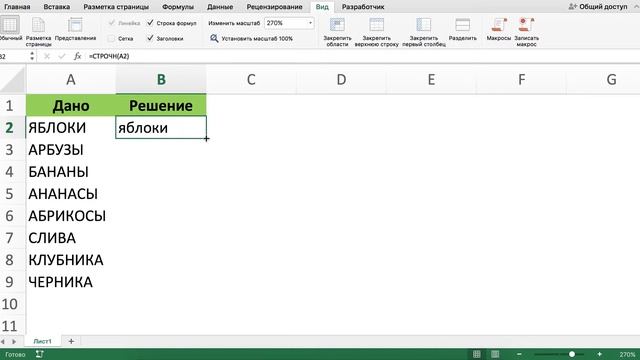Toggle the Gridlines (Сетка) checkbox
640x360 pixels.
111,38
